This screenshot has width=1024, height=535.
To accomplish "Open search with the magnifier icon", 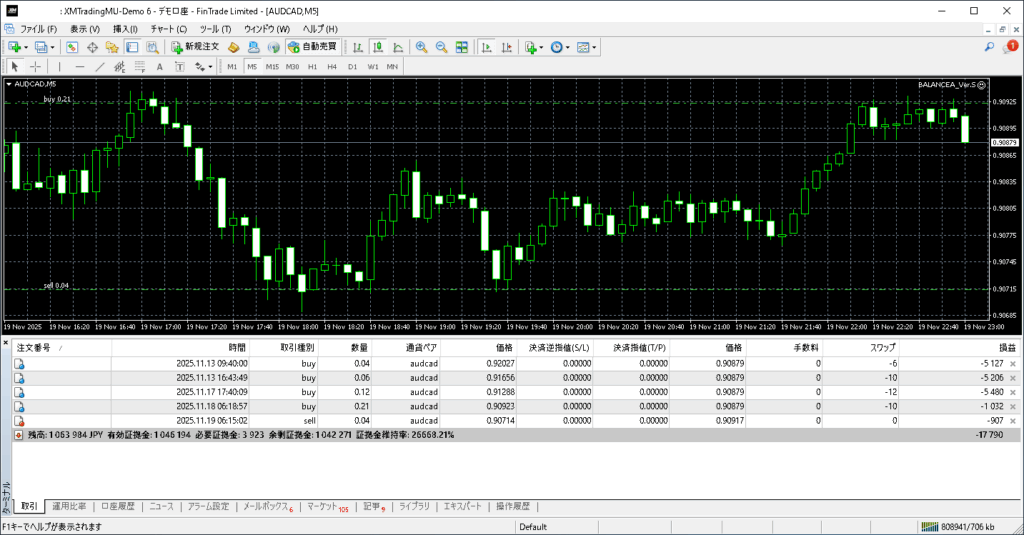I will (989, 47).
